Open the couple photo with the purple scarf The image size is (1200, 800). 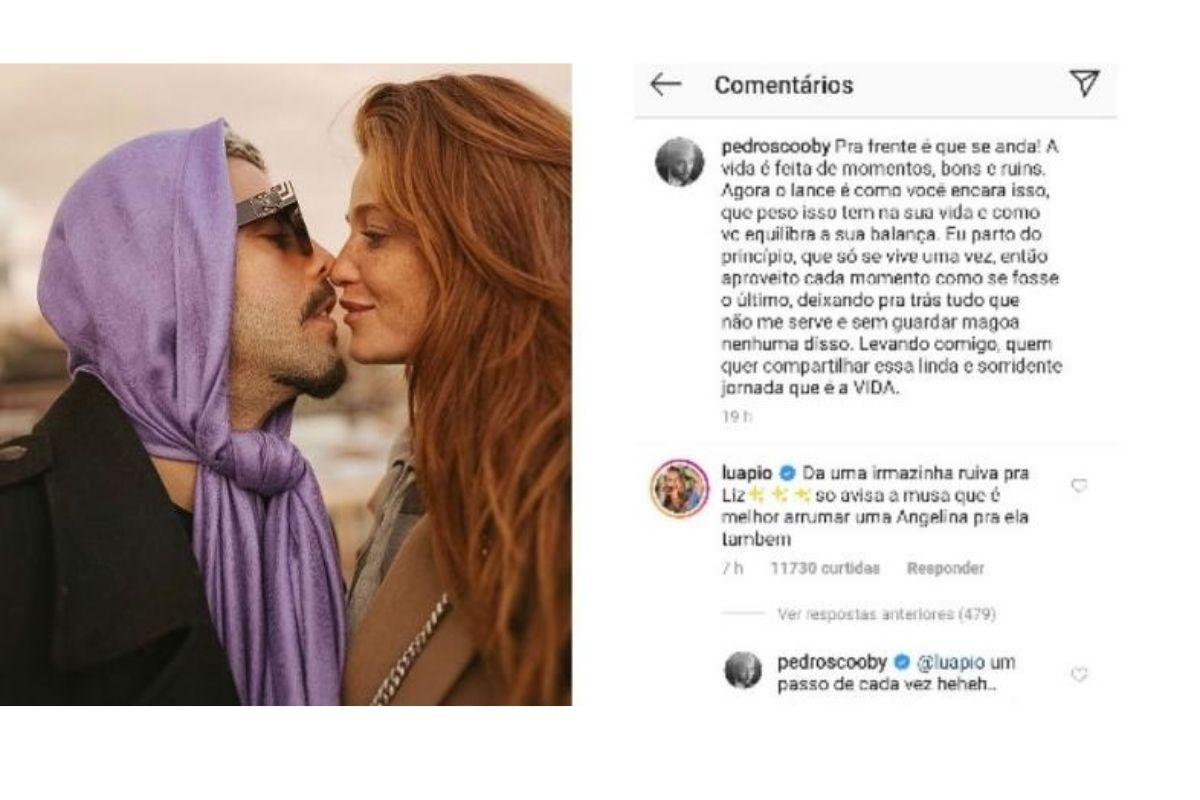click(x=285, y=385)
